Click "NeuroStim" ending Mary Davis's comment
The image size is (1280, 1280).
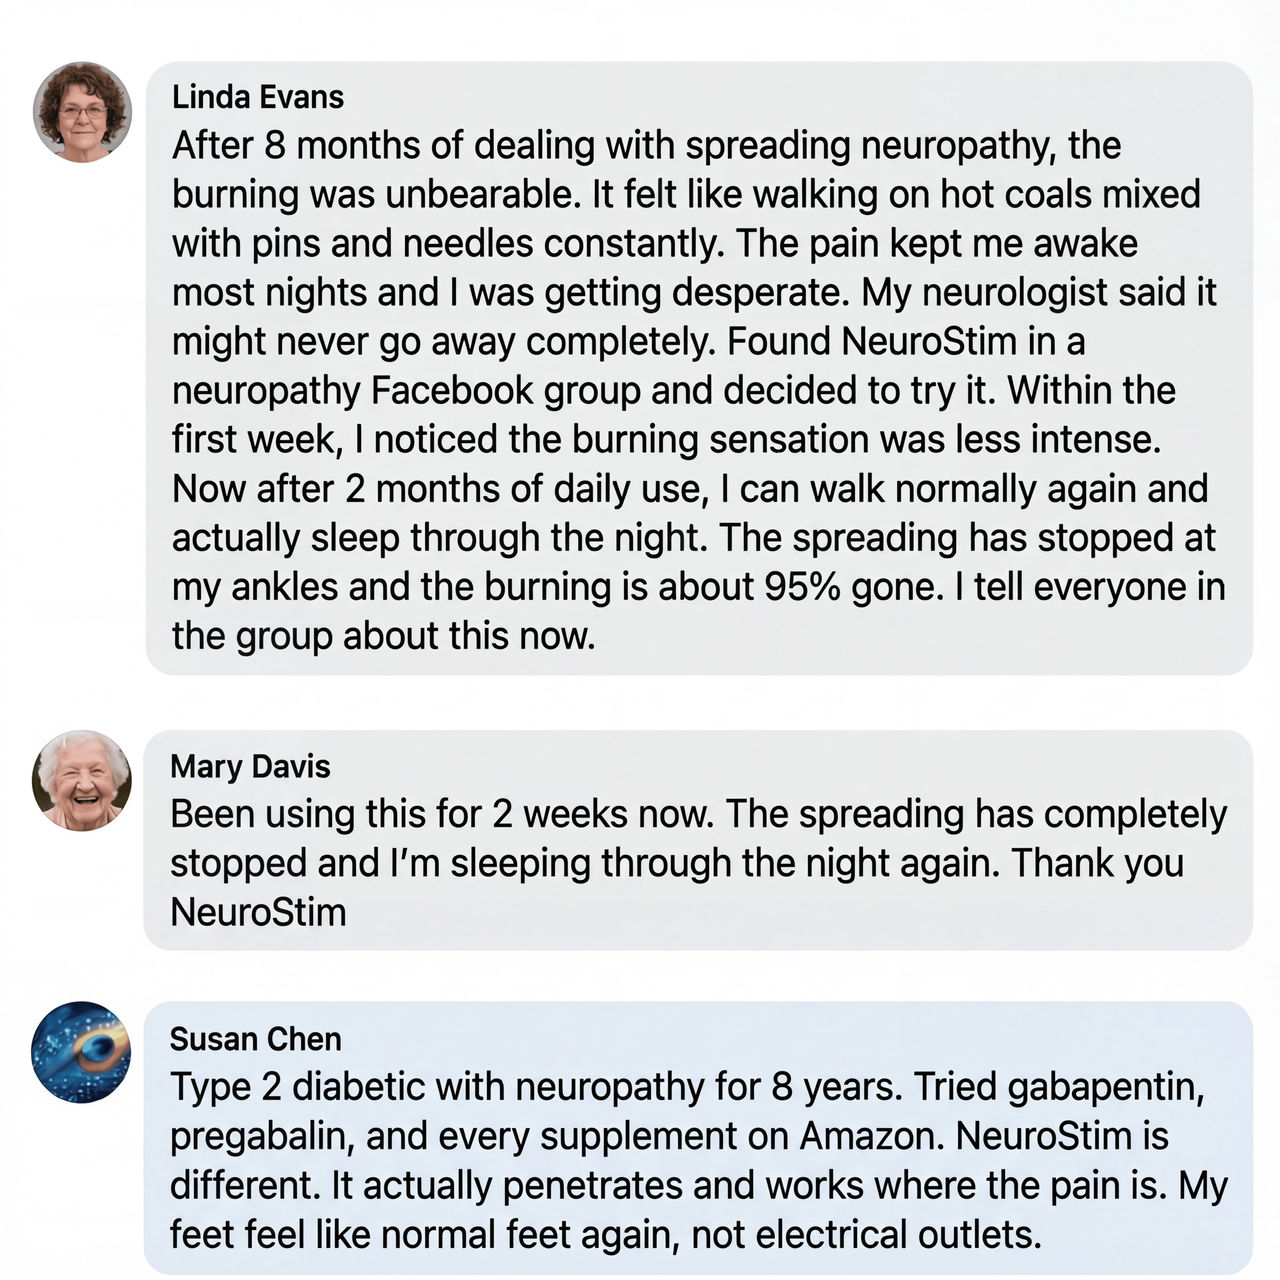point(258,913)
